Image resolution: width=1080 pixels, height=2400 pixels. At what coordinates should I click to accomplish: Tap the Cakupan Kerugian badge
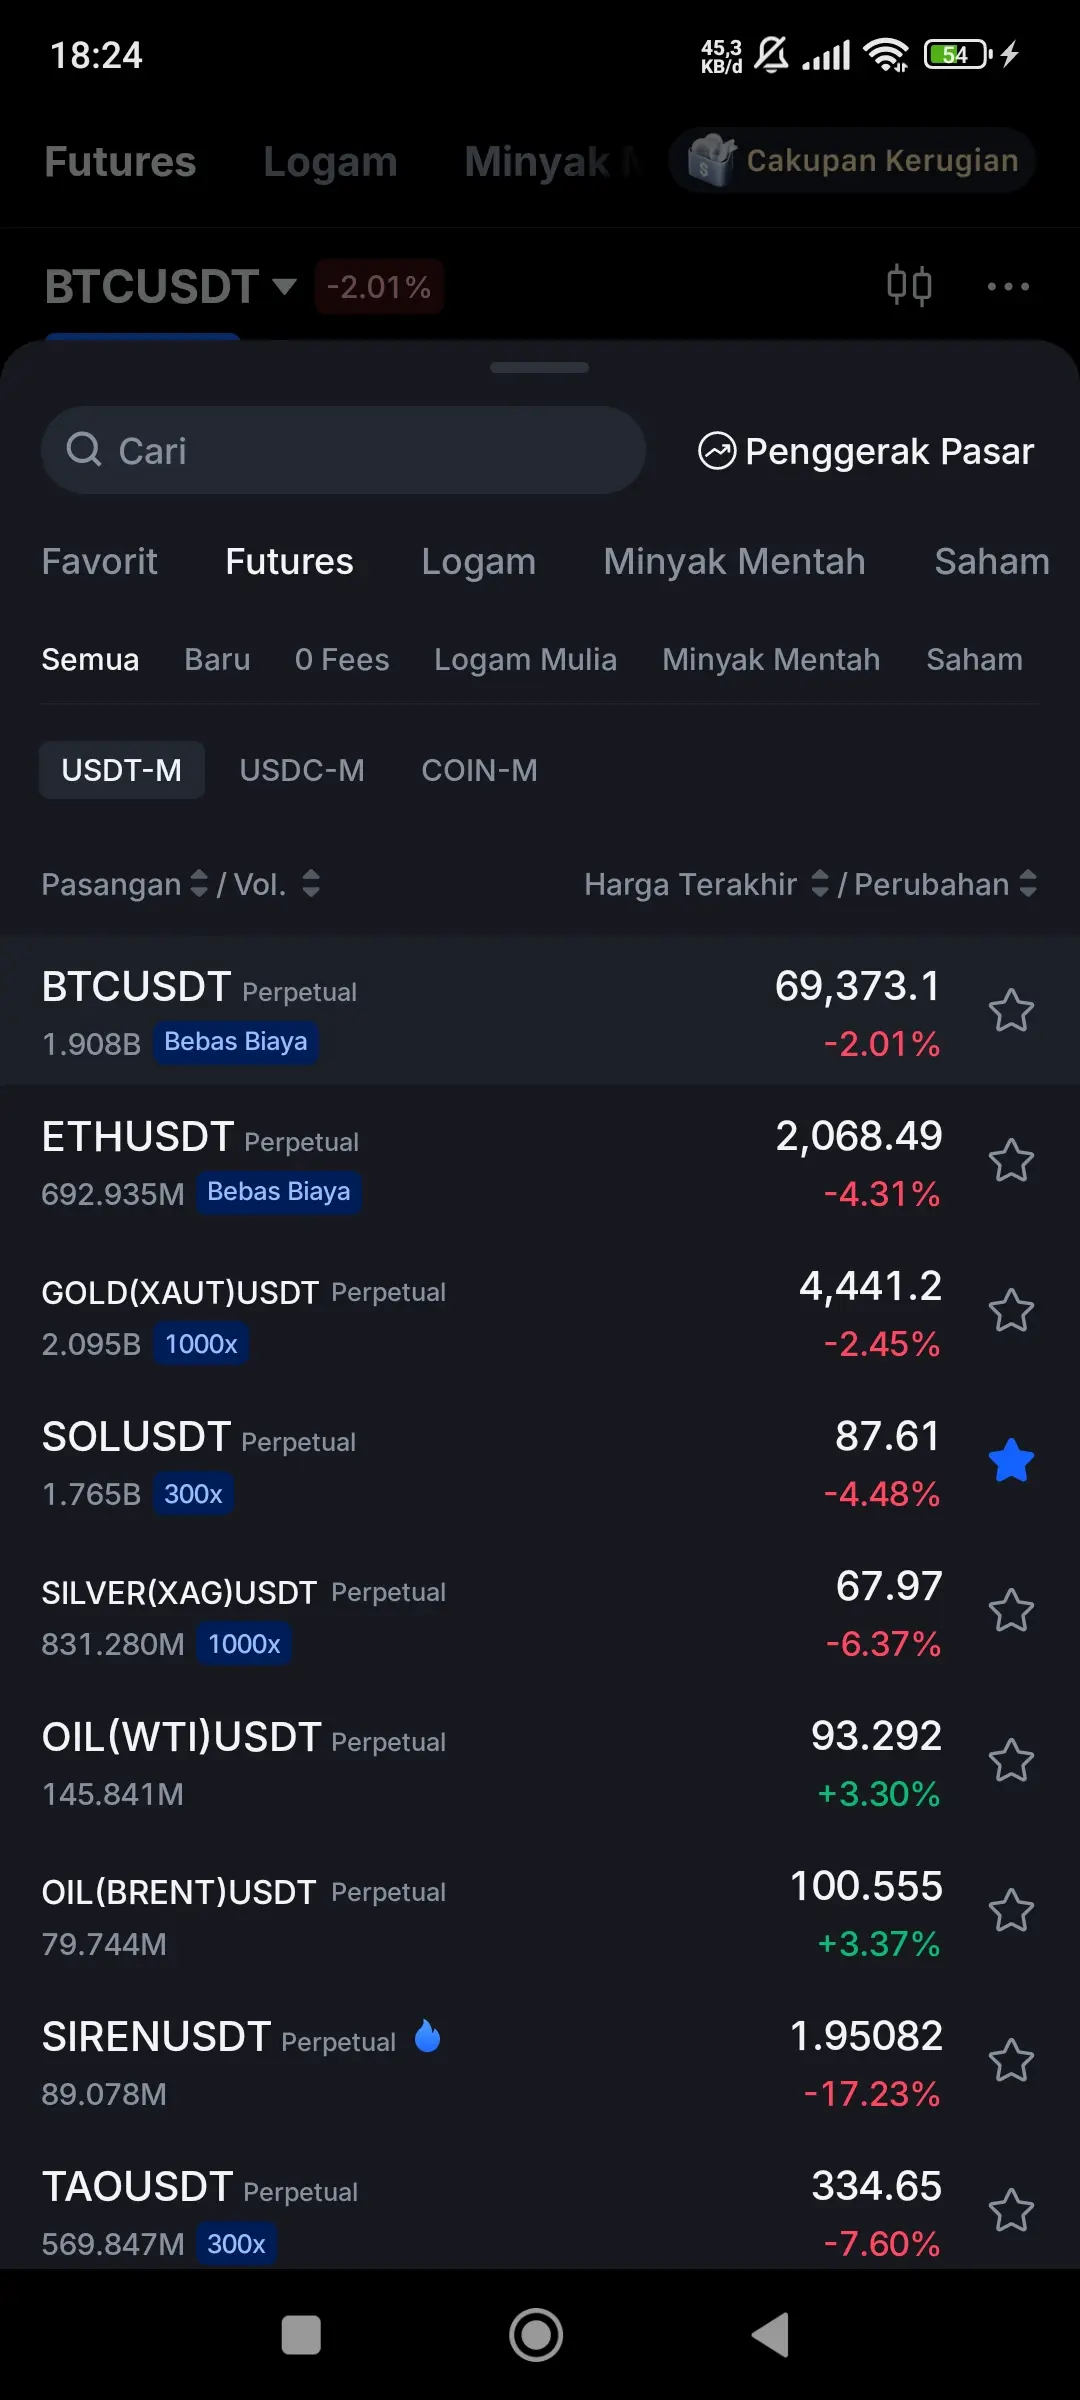tap(852, 160)
